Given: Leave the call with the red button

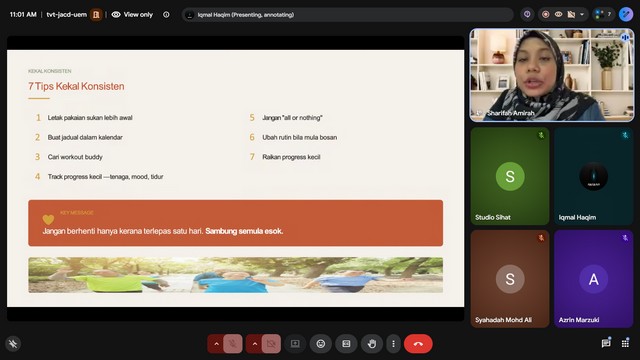Looking at the screenshot, I should (x=418, y=344).
